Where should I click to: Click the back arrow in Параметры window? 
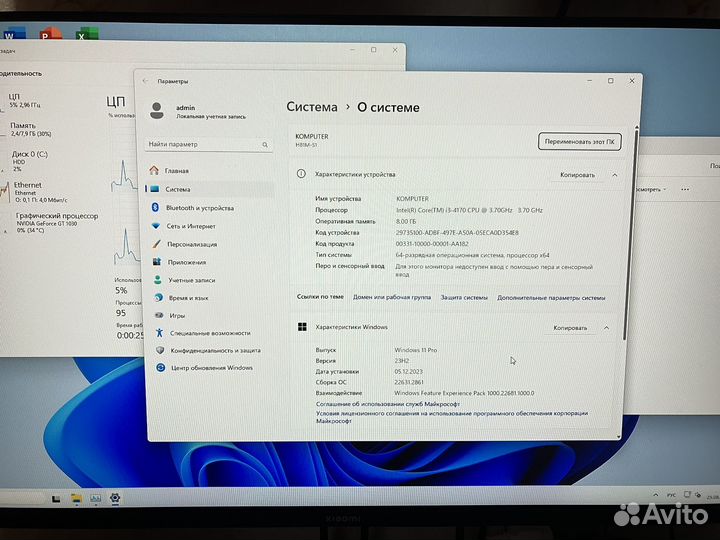point(145,81)
